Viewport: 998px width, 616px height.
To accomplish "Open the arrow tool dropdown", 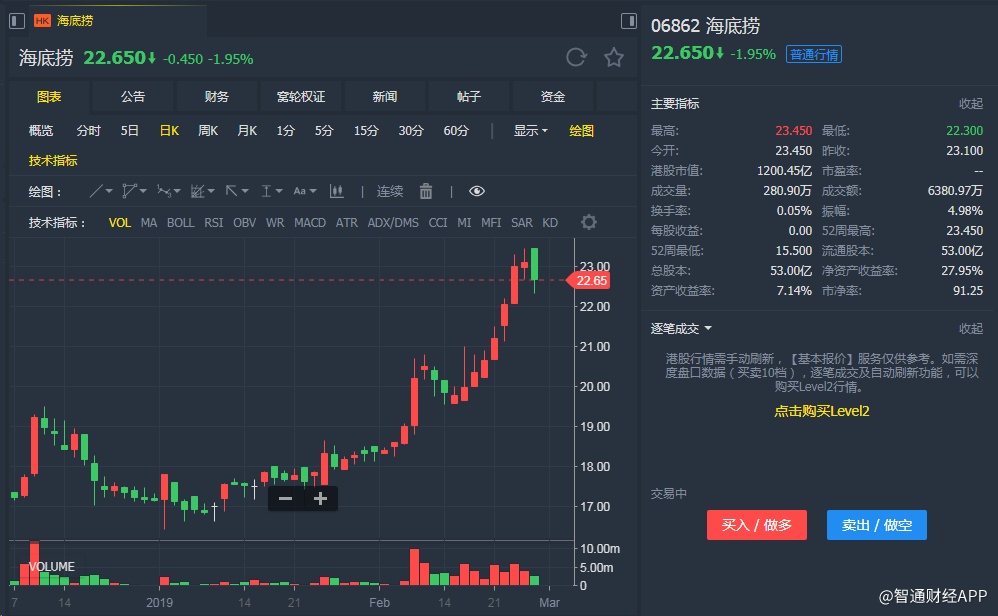I will [237, 191].
